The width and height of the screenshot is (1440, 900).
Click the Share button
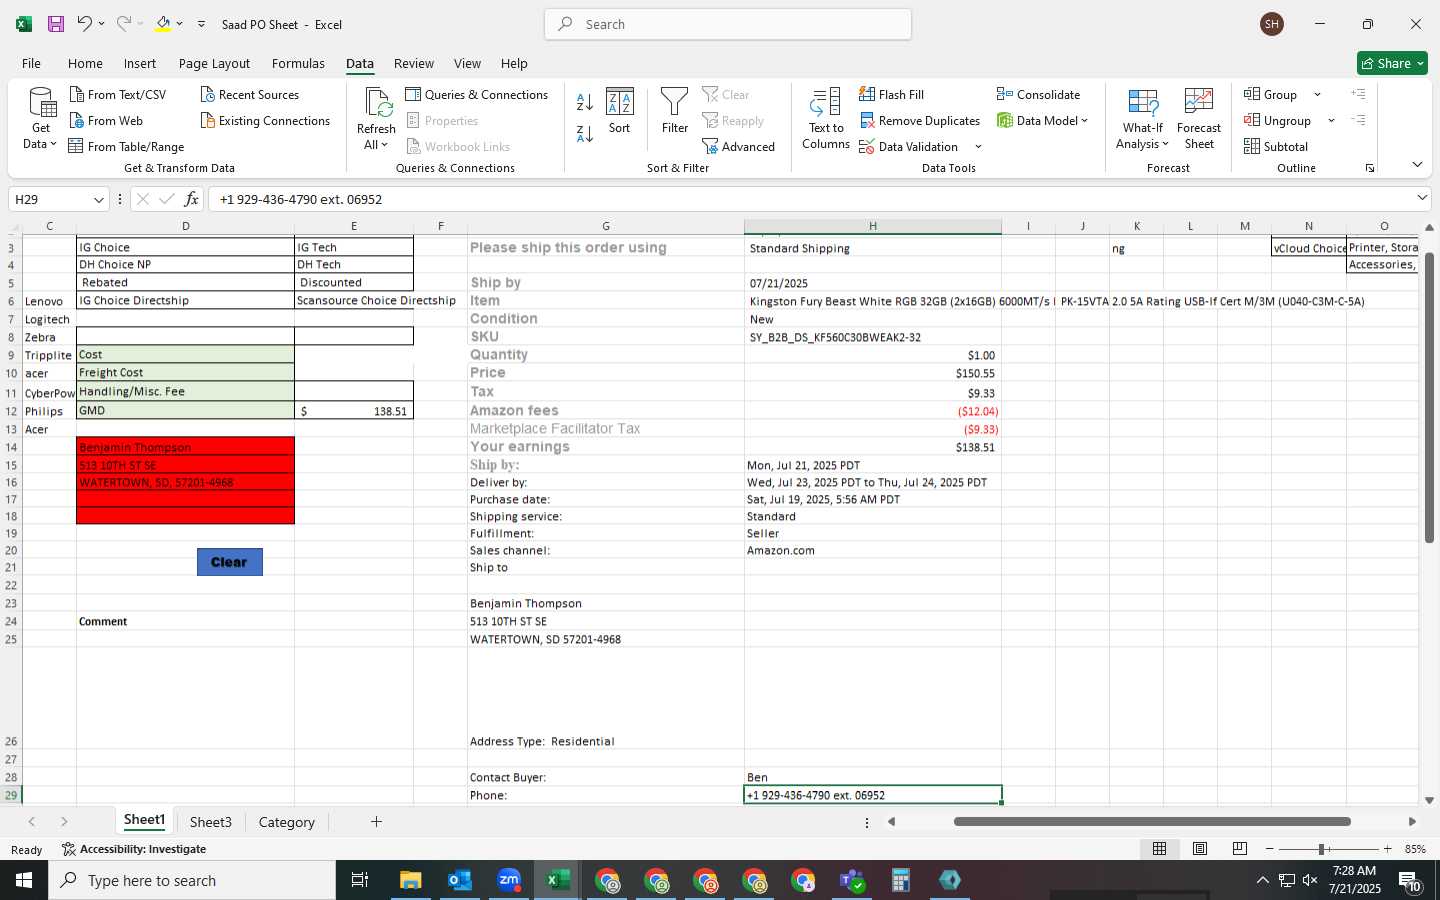(1392, 63)
